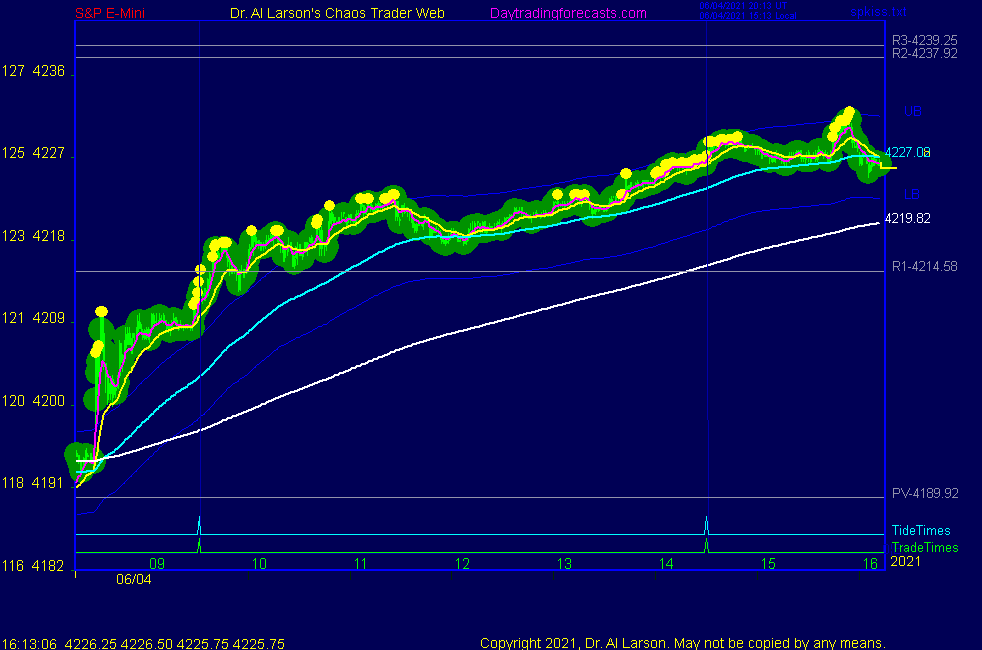Viewport: 982px width, 650px height.
Task: Click the "121 4209" price axis label
Action: [x=33, y=318]
